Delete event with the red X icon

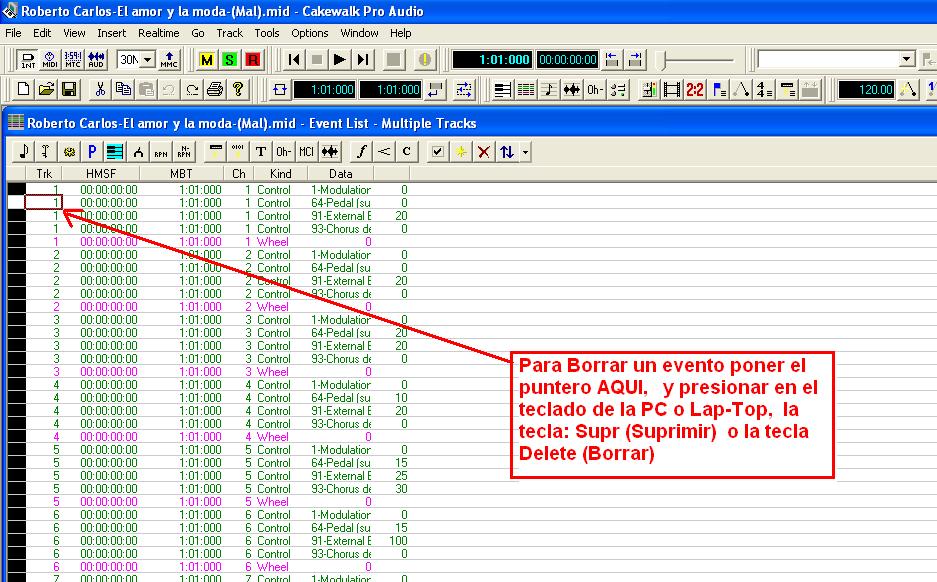tap(483, 152)
